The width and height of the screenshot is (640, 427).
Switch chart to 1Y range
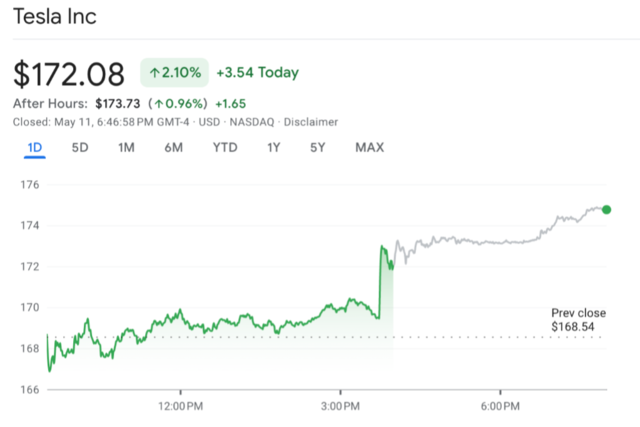[273, 148]
